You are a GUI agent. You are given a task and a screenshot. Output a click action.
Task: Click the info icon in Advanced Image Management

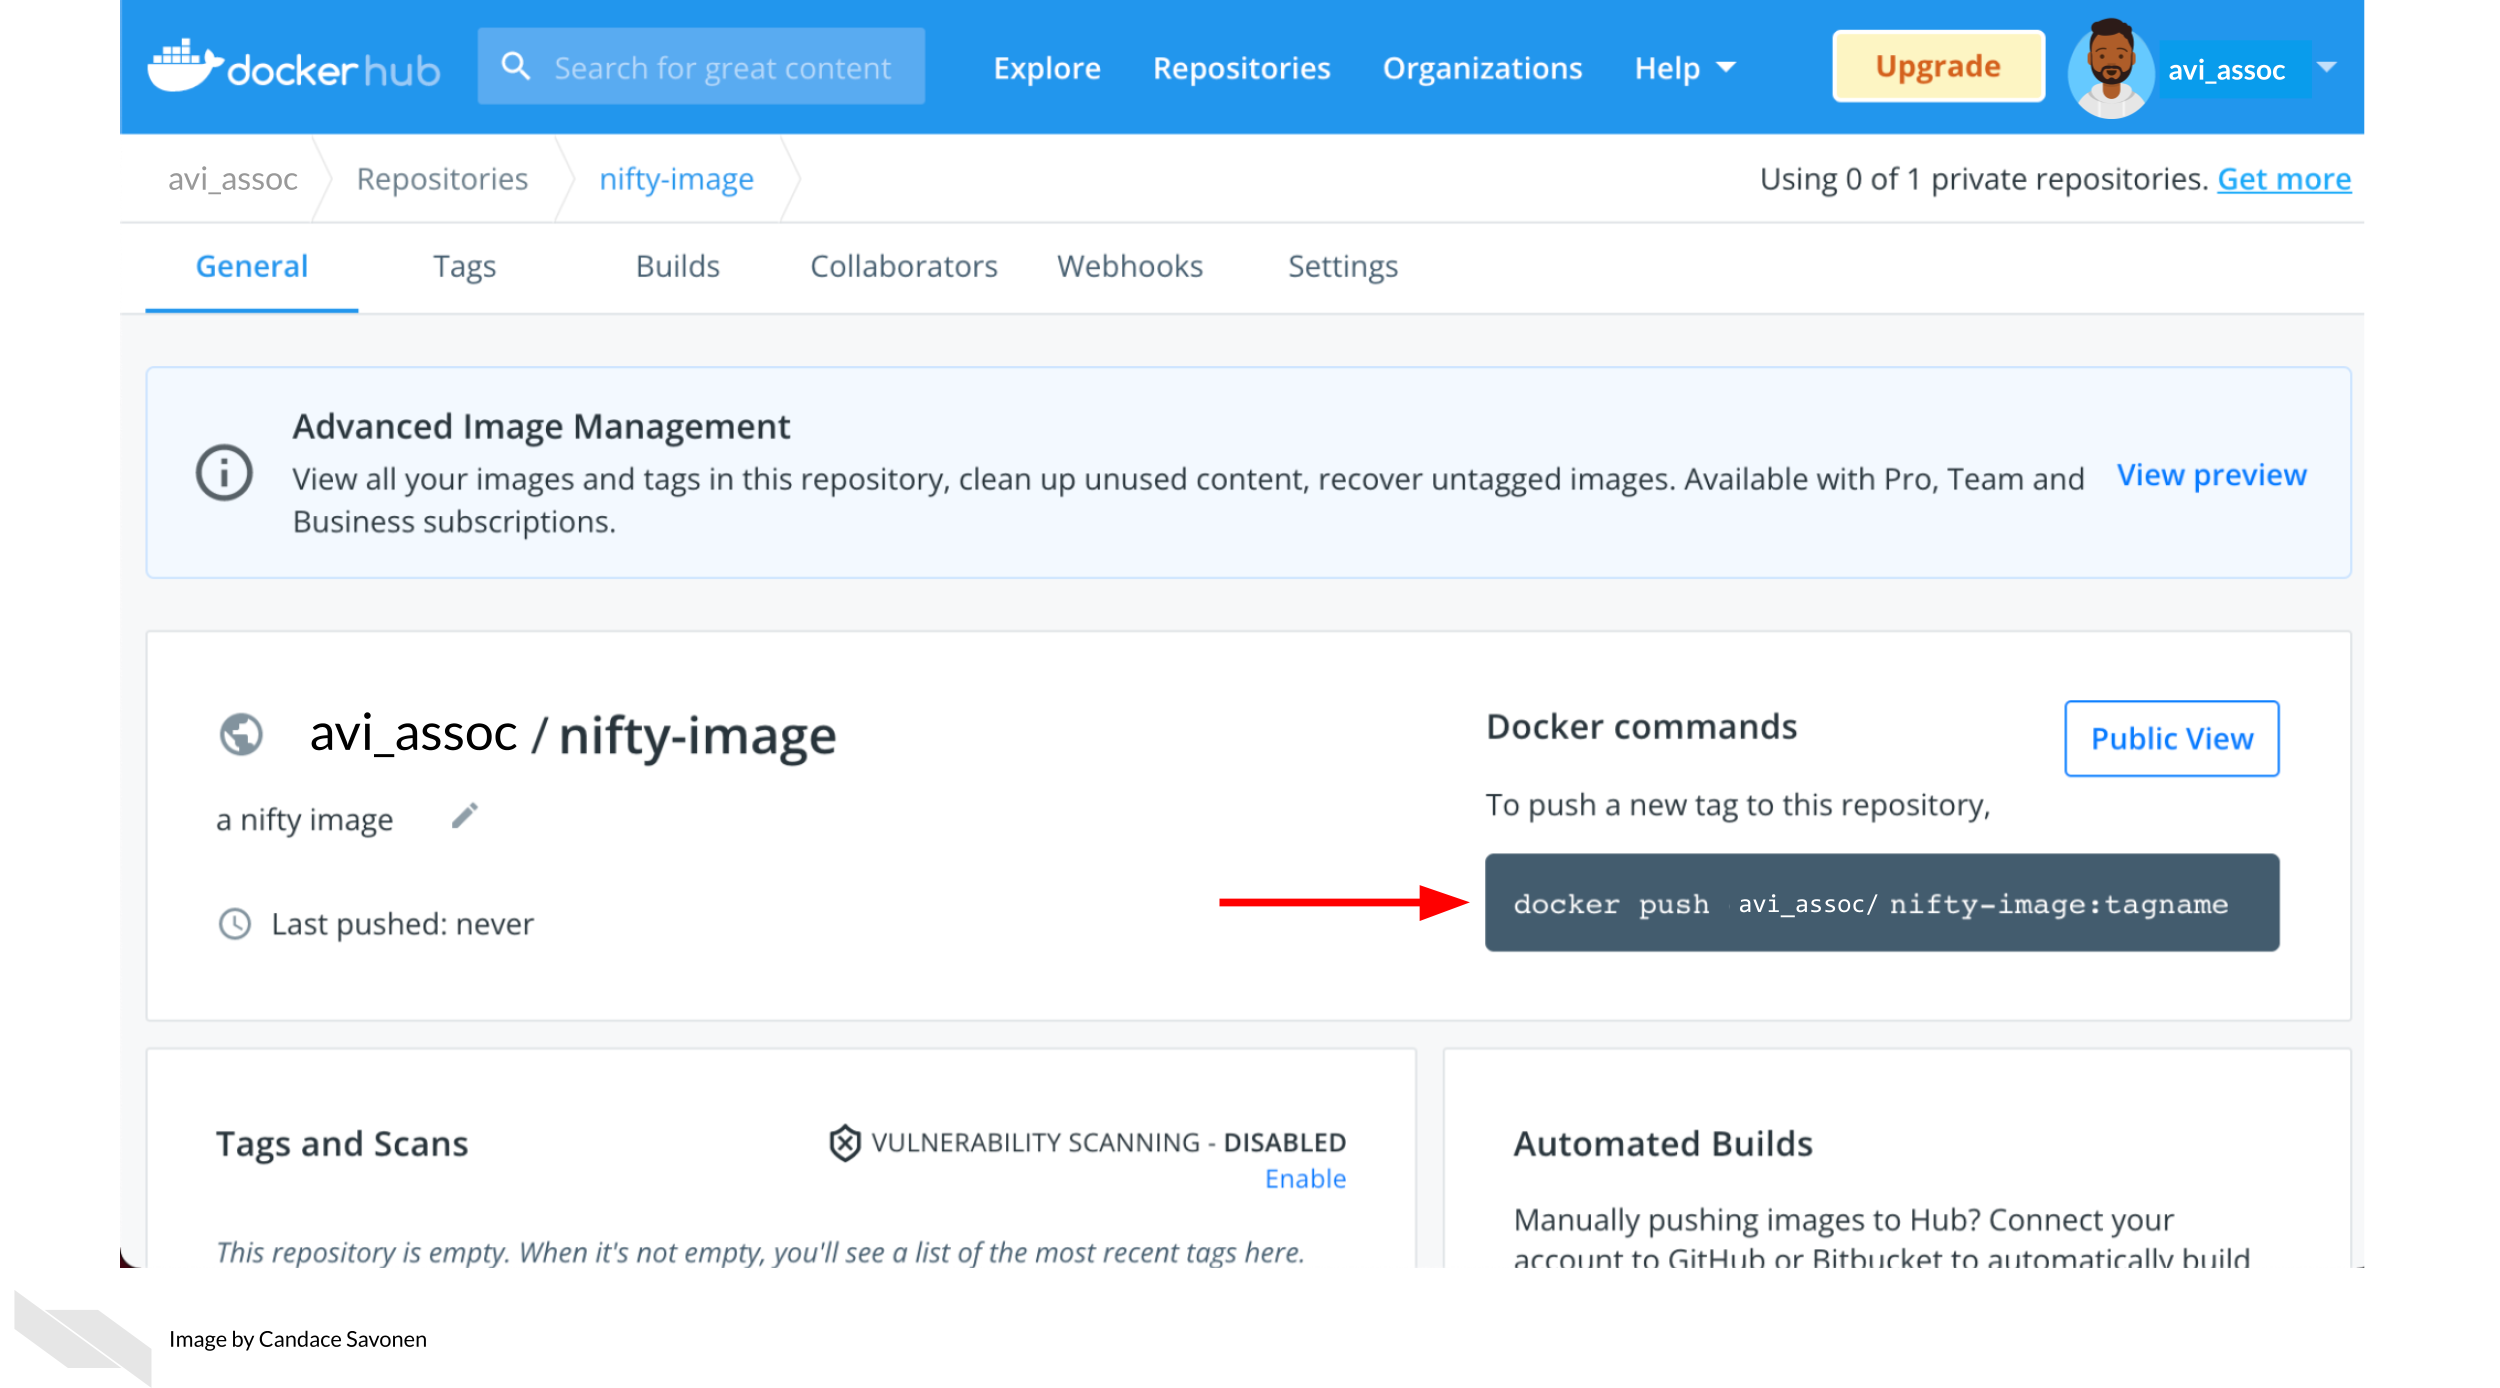click(224, 473)
